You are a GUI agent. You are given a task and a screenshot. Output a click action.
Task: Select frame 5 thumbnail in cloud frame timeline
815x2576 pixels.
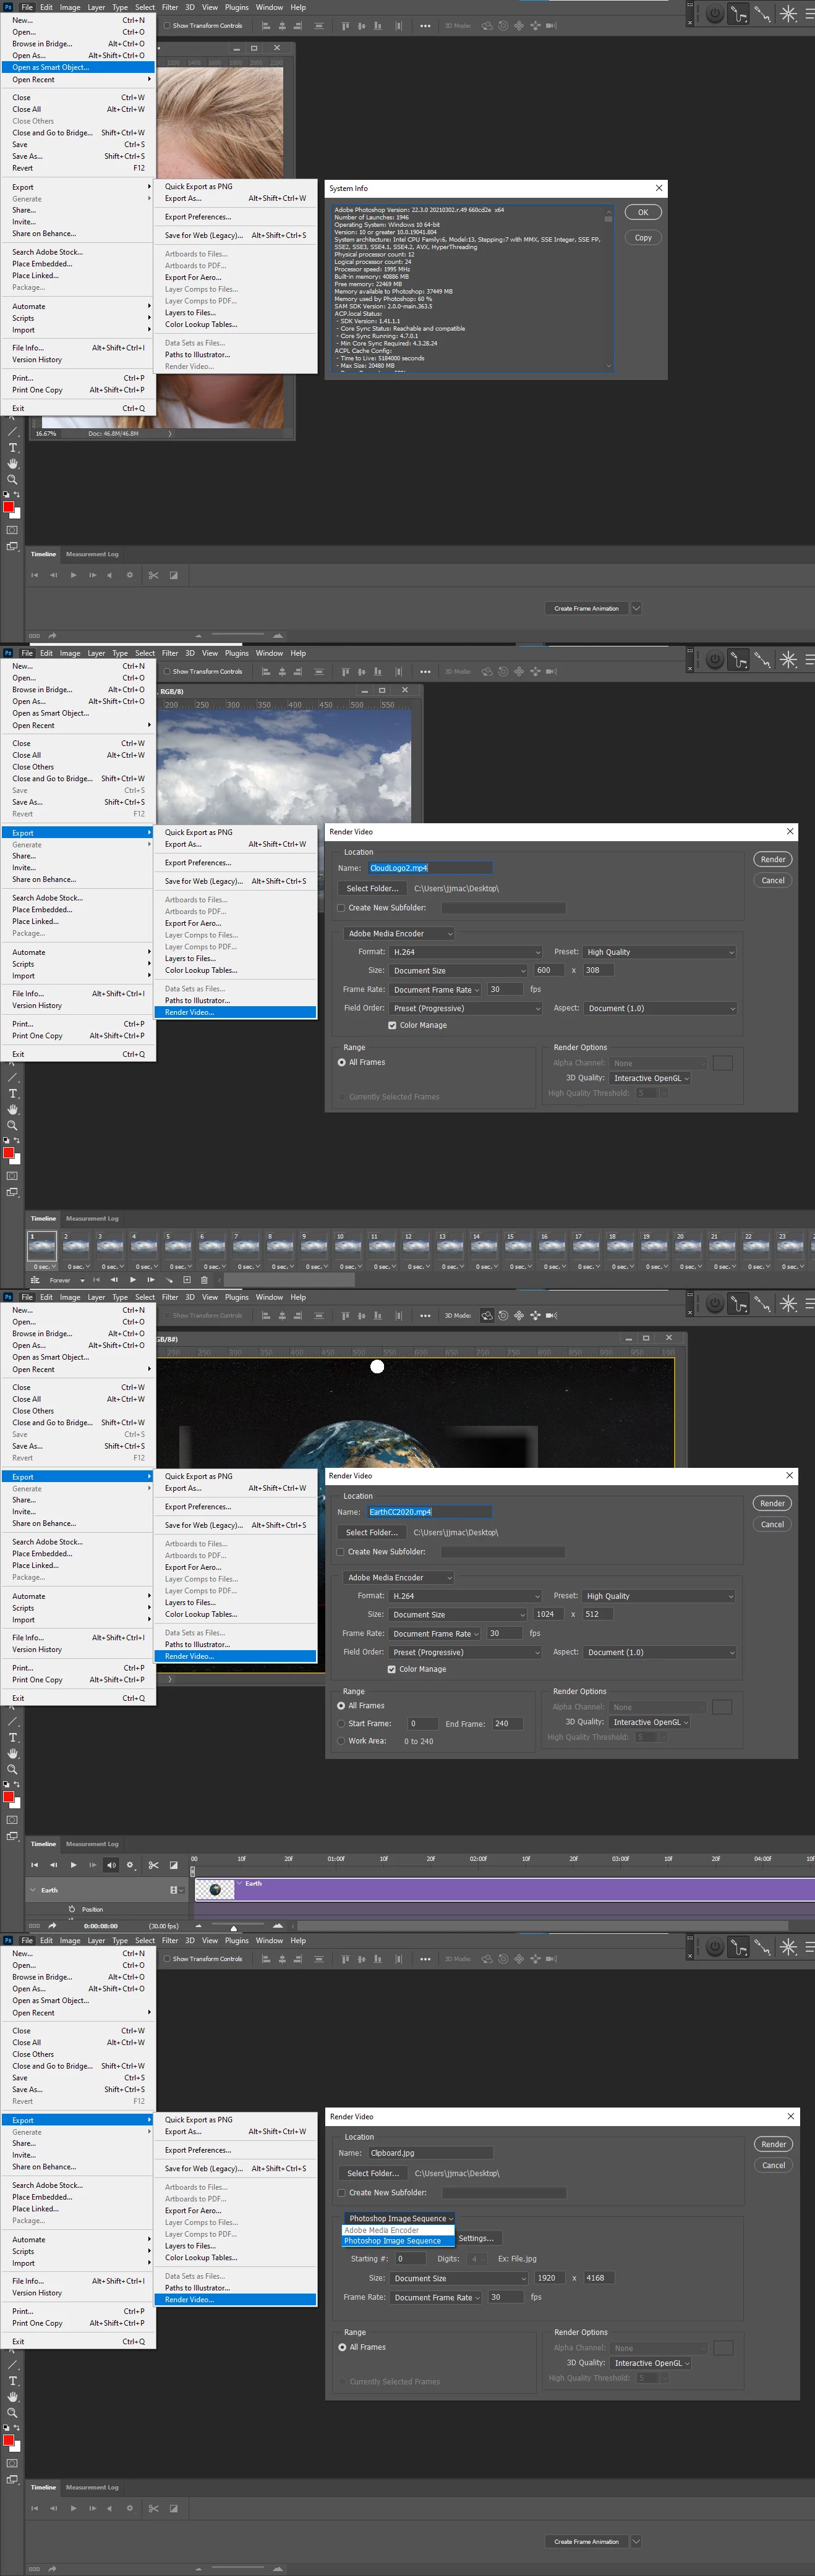tap(177, 1245)
